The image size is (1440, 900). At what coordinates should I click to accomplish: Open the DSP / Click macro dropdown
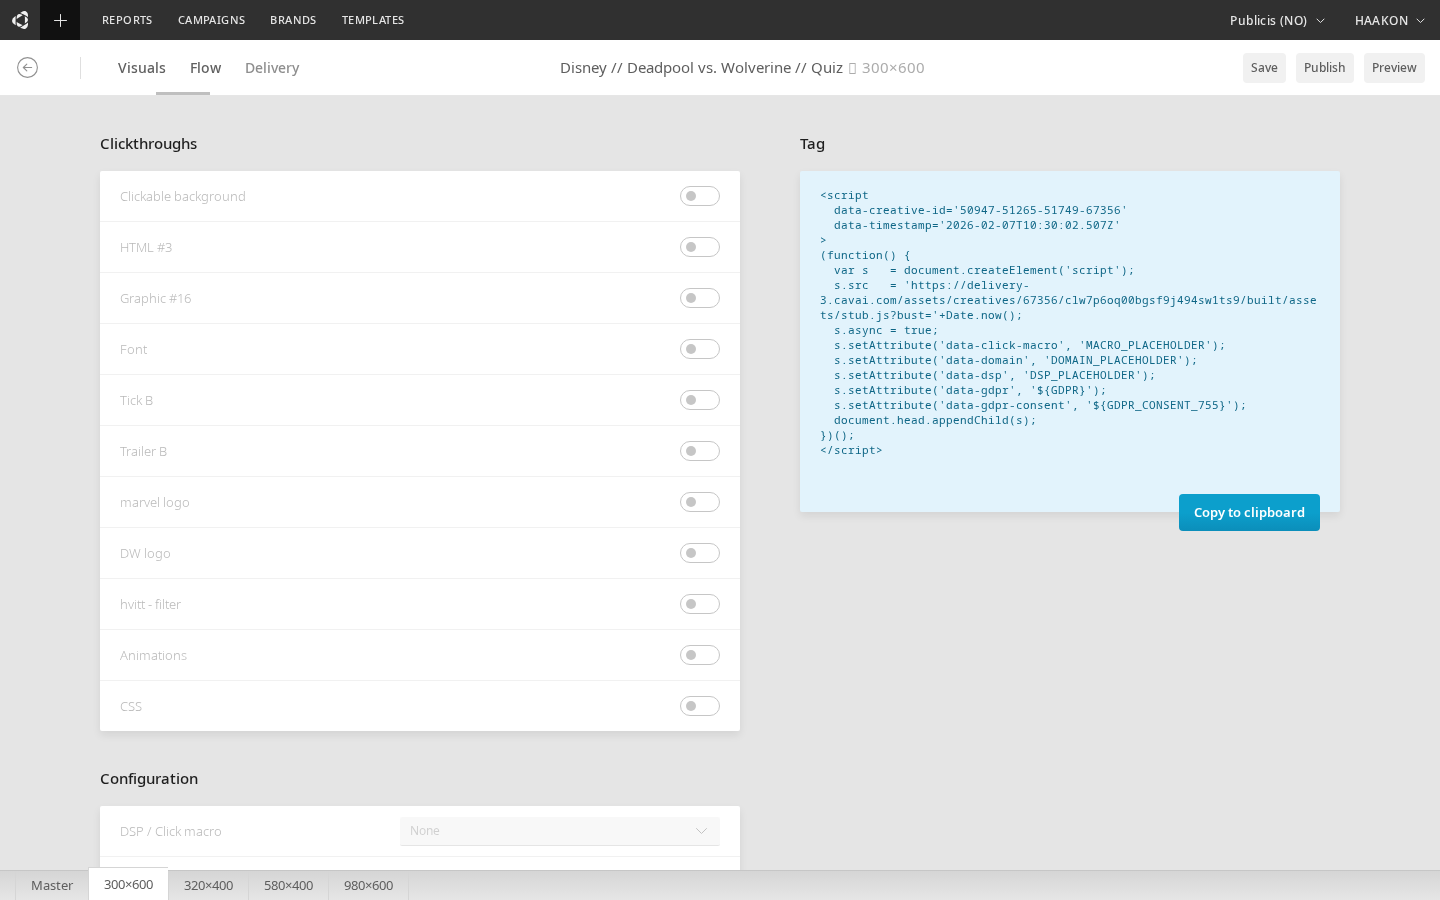coord(559,831)
